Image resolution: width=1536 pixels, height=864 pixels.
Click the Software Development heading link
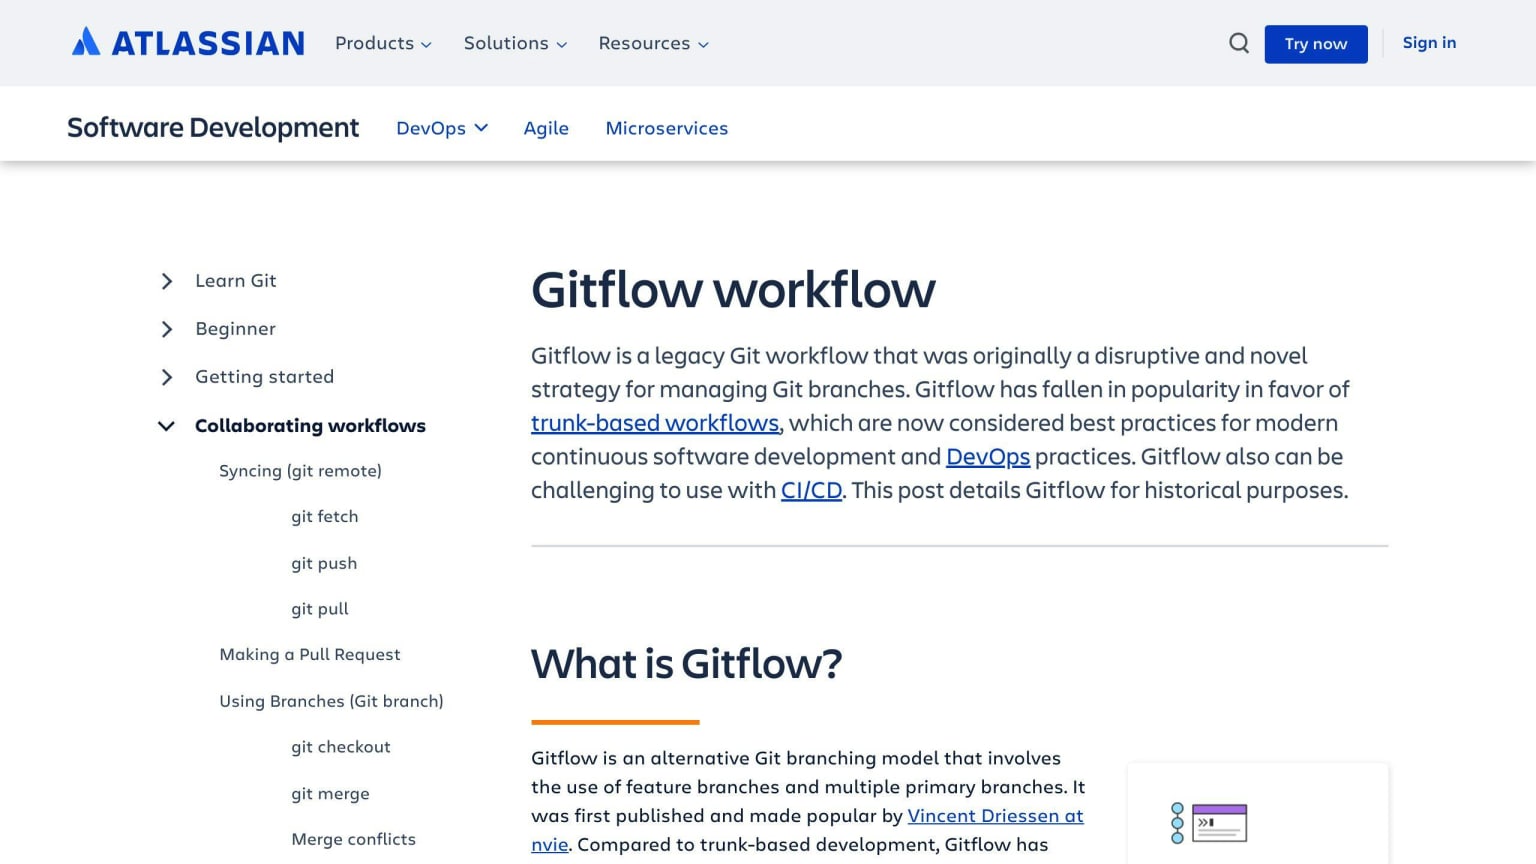click(x=213, y=128)
